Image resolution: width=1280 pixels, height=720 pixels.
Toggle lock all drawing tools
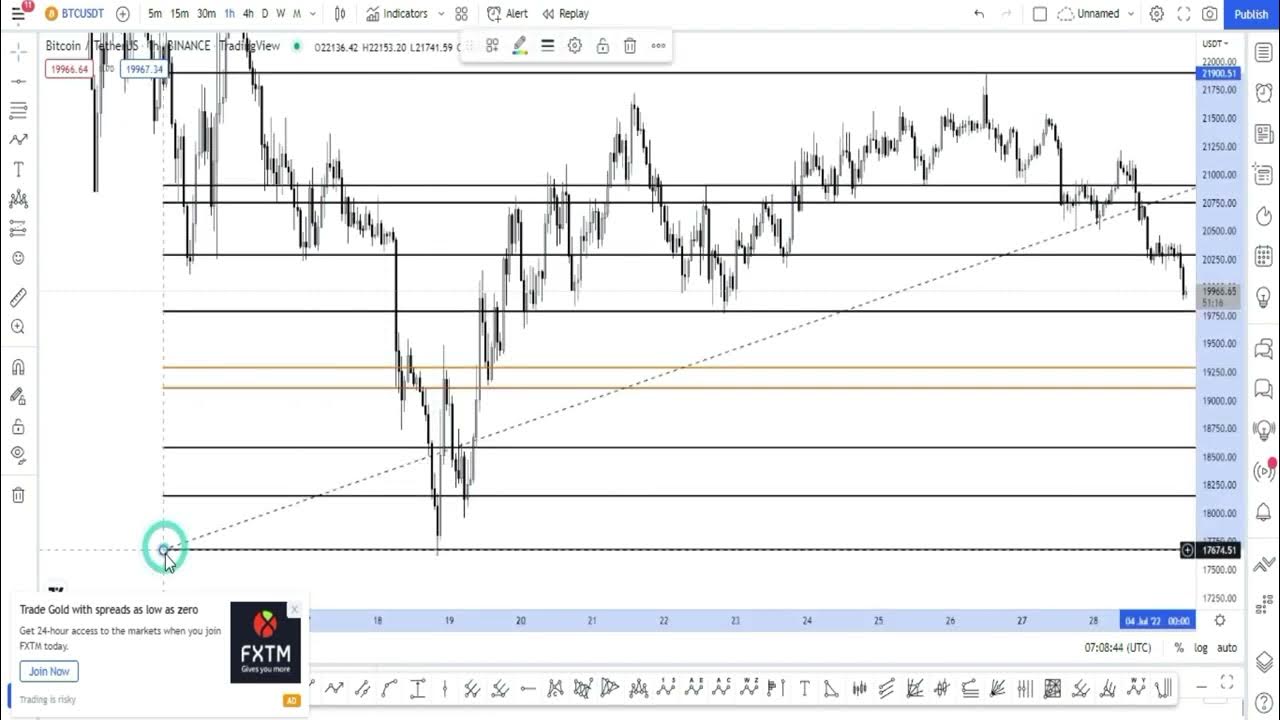(x=18, y=426)
